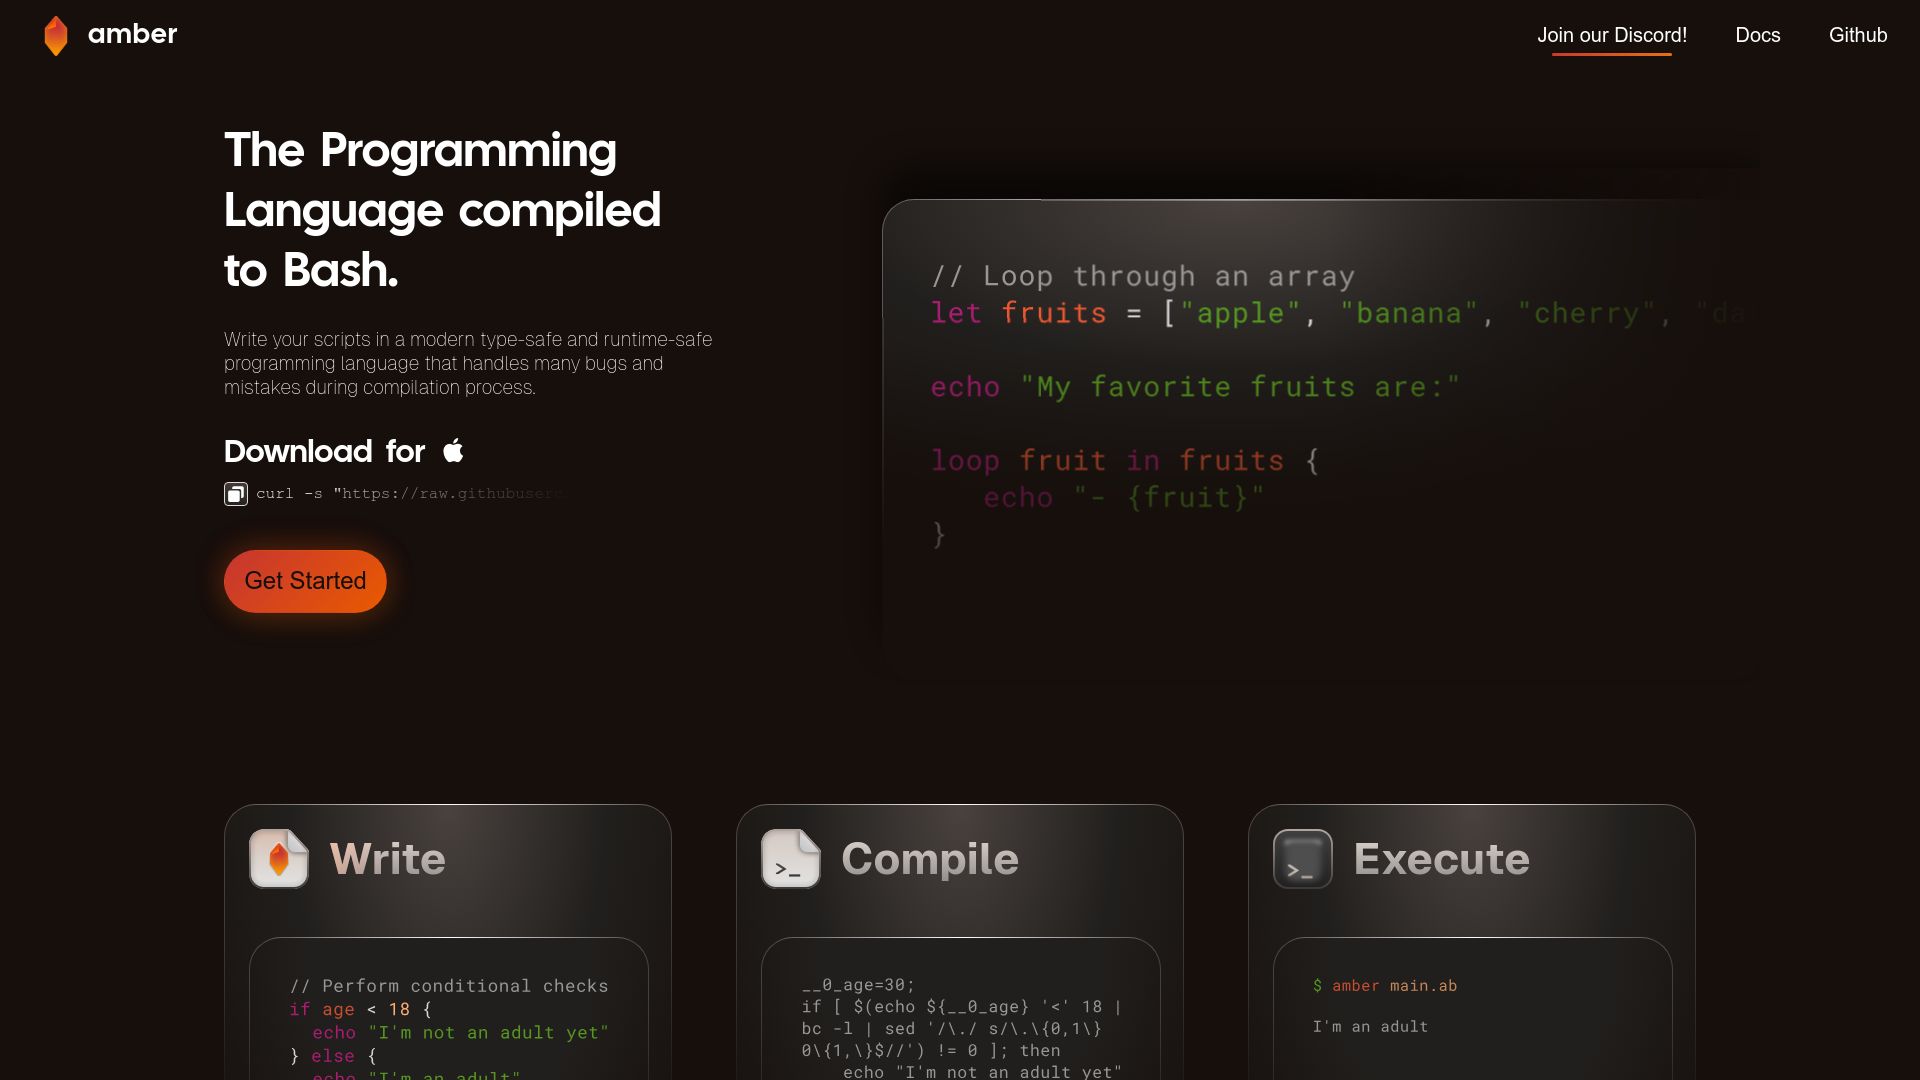Click the amber gem logo icon
Viewport: 1920px width, 1080px height.
[x=56, y=35]
